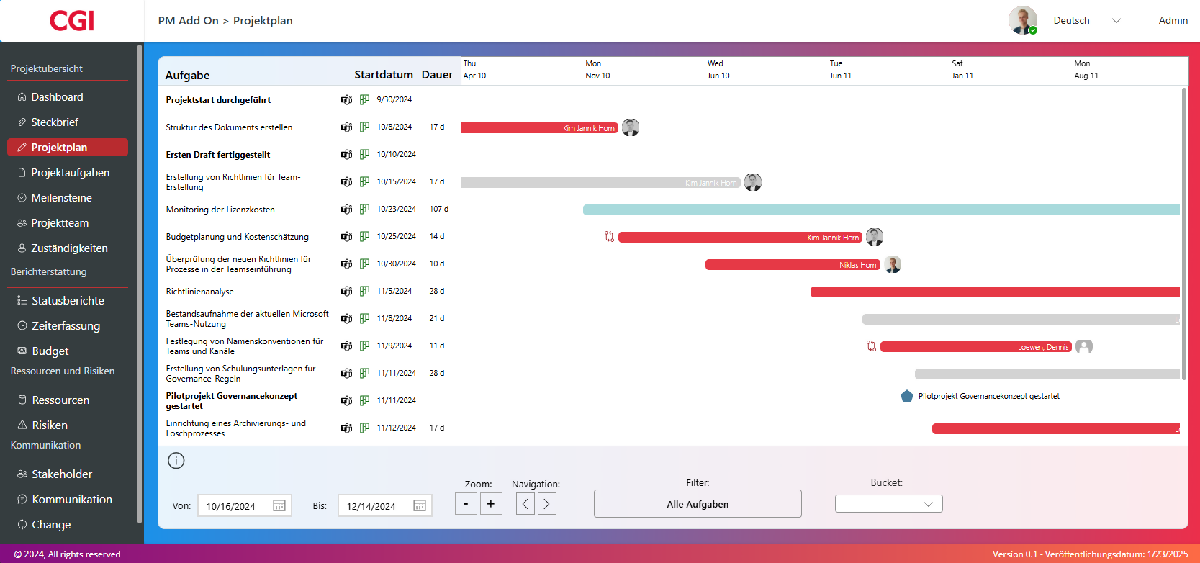The image size is (1200, 563).
Task: Click the info circle icon below task list
Action: [176, 461]
